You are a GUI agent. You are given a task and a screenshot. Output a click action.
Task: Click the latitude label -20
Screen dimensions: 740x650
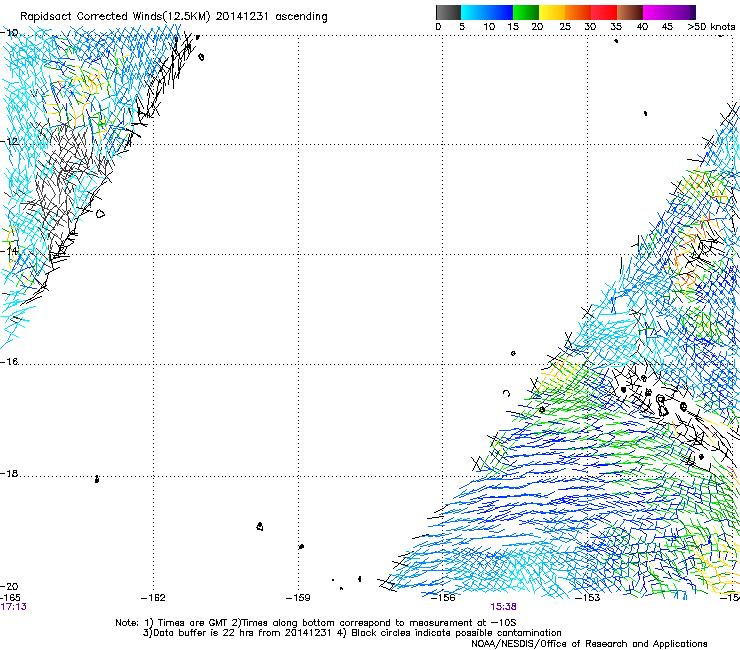(x=9, y=586)
